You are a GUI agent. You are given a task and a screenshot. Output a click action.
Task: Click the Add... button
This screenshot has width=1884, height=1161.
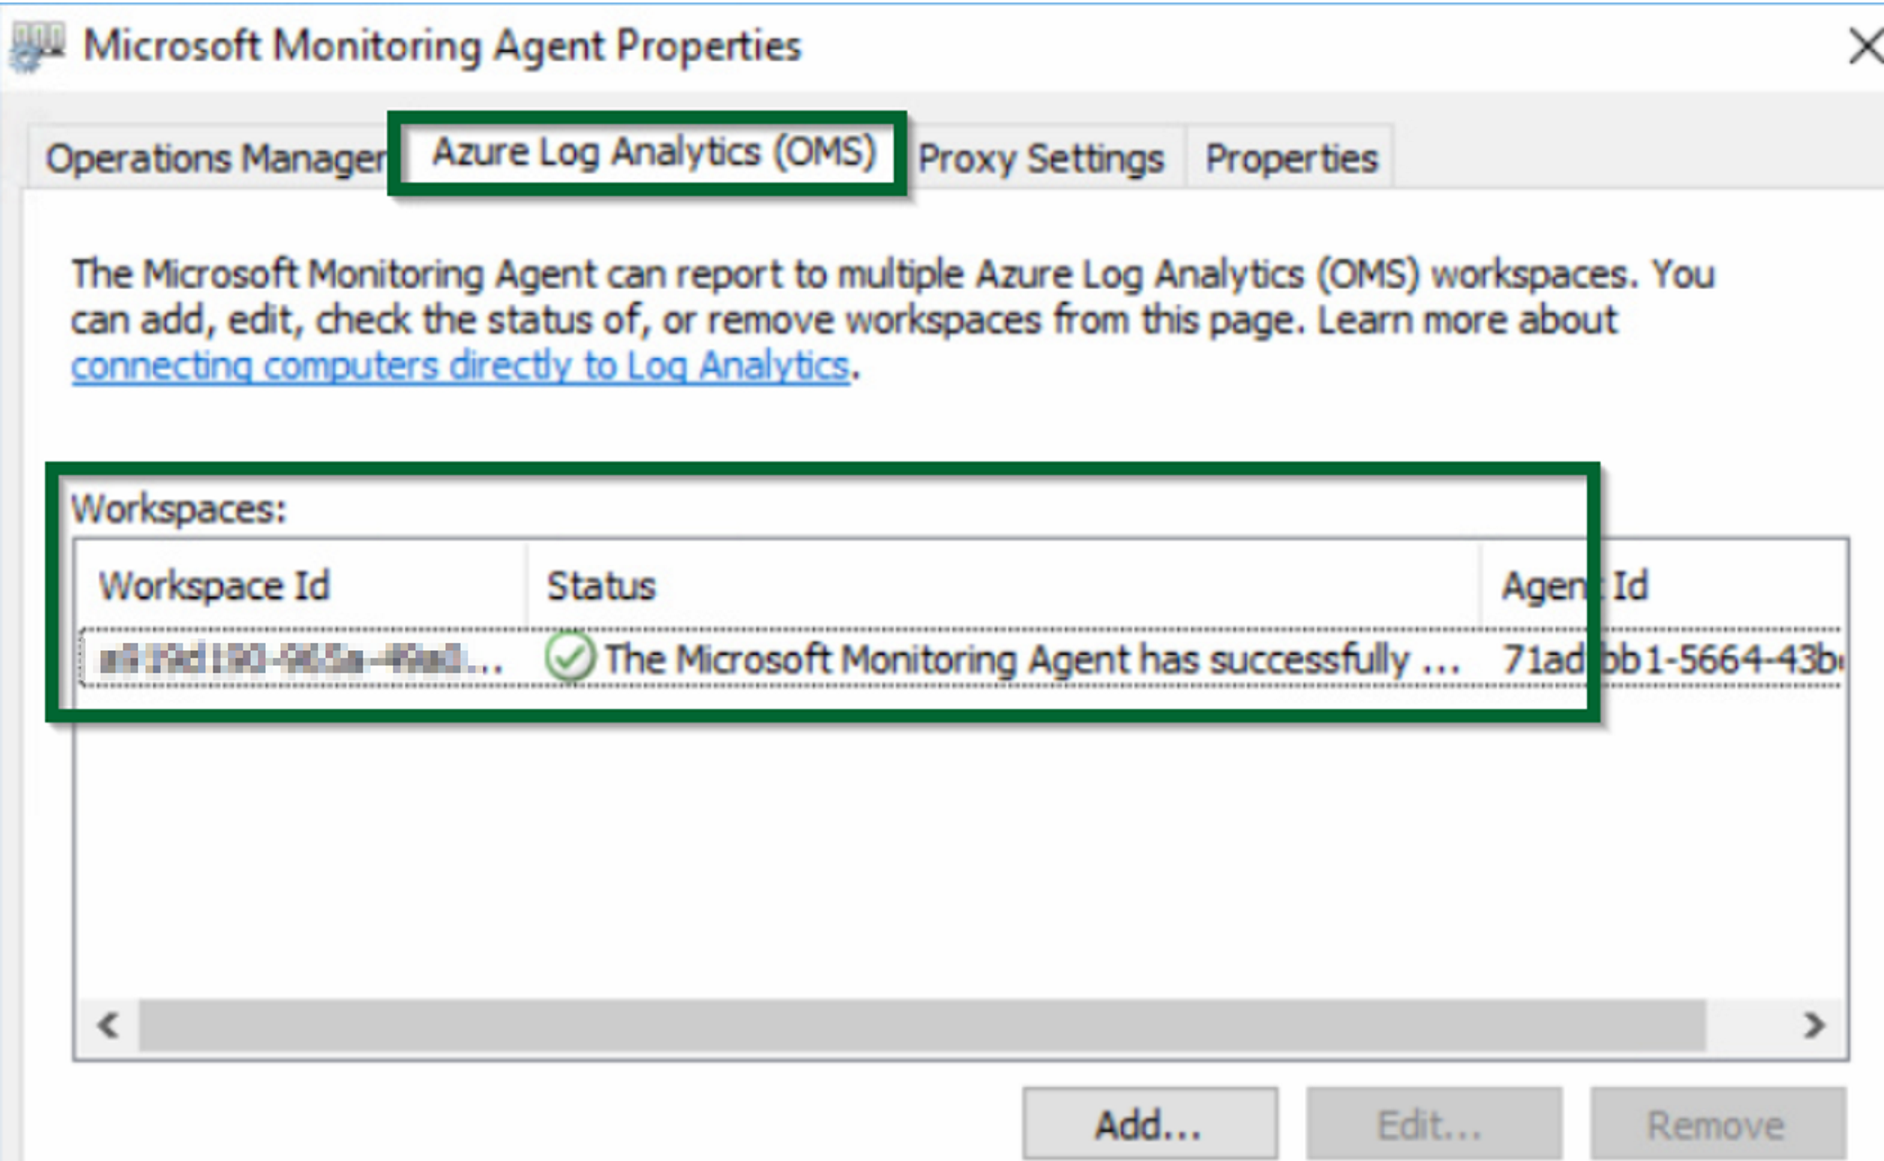(1149, 1124)
